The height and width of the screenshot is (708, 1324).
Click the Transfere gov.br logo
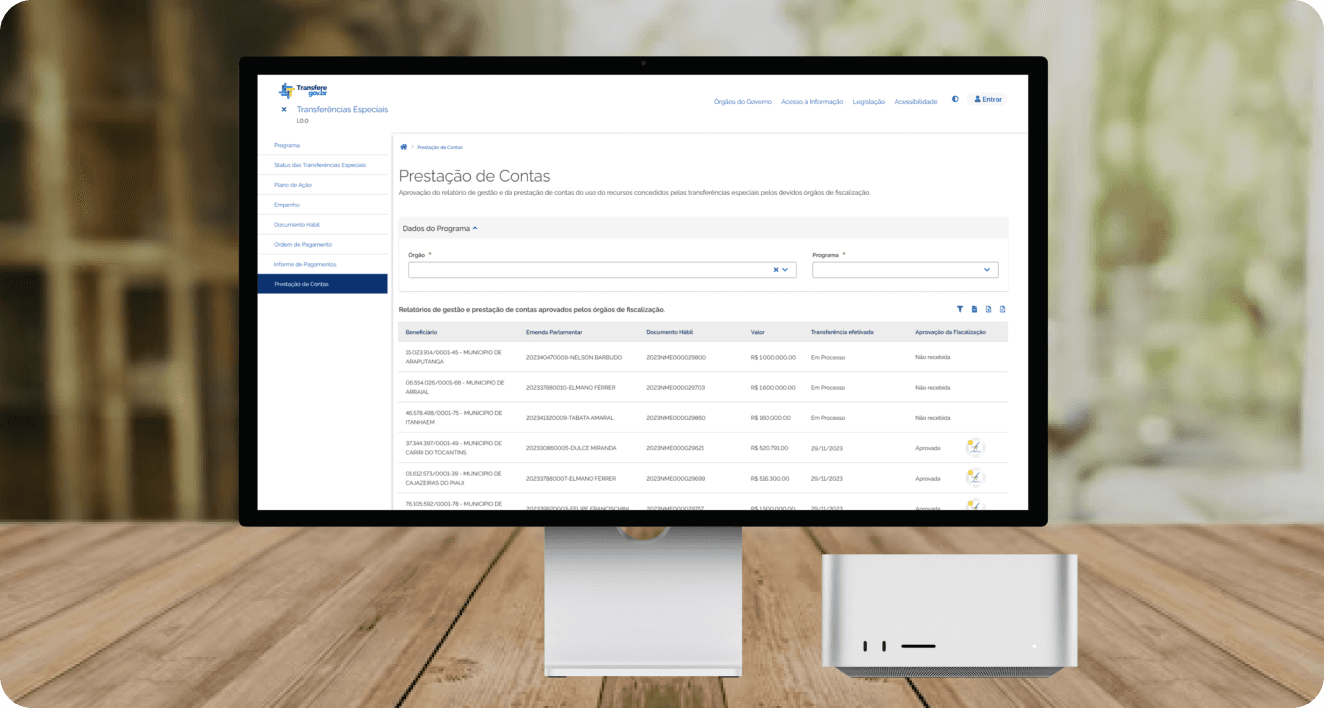[x=303, y=91]
